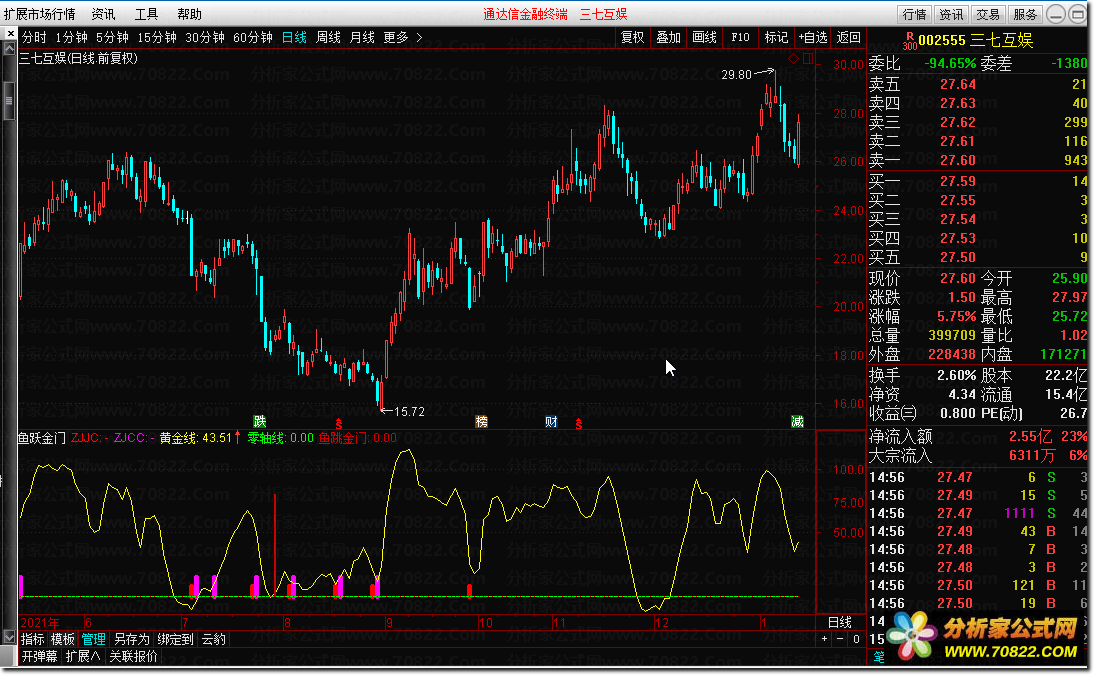Select the 15分钟 period
1096x676 pixels.
point(157,38)
